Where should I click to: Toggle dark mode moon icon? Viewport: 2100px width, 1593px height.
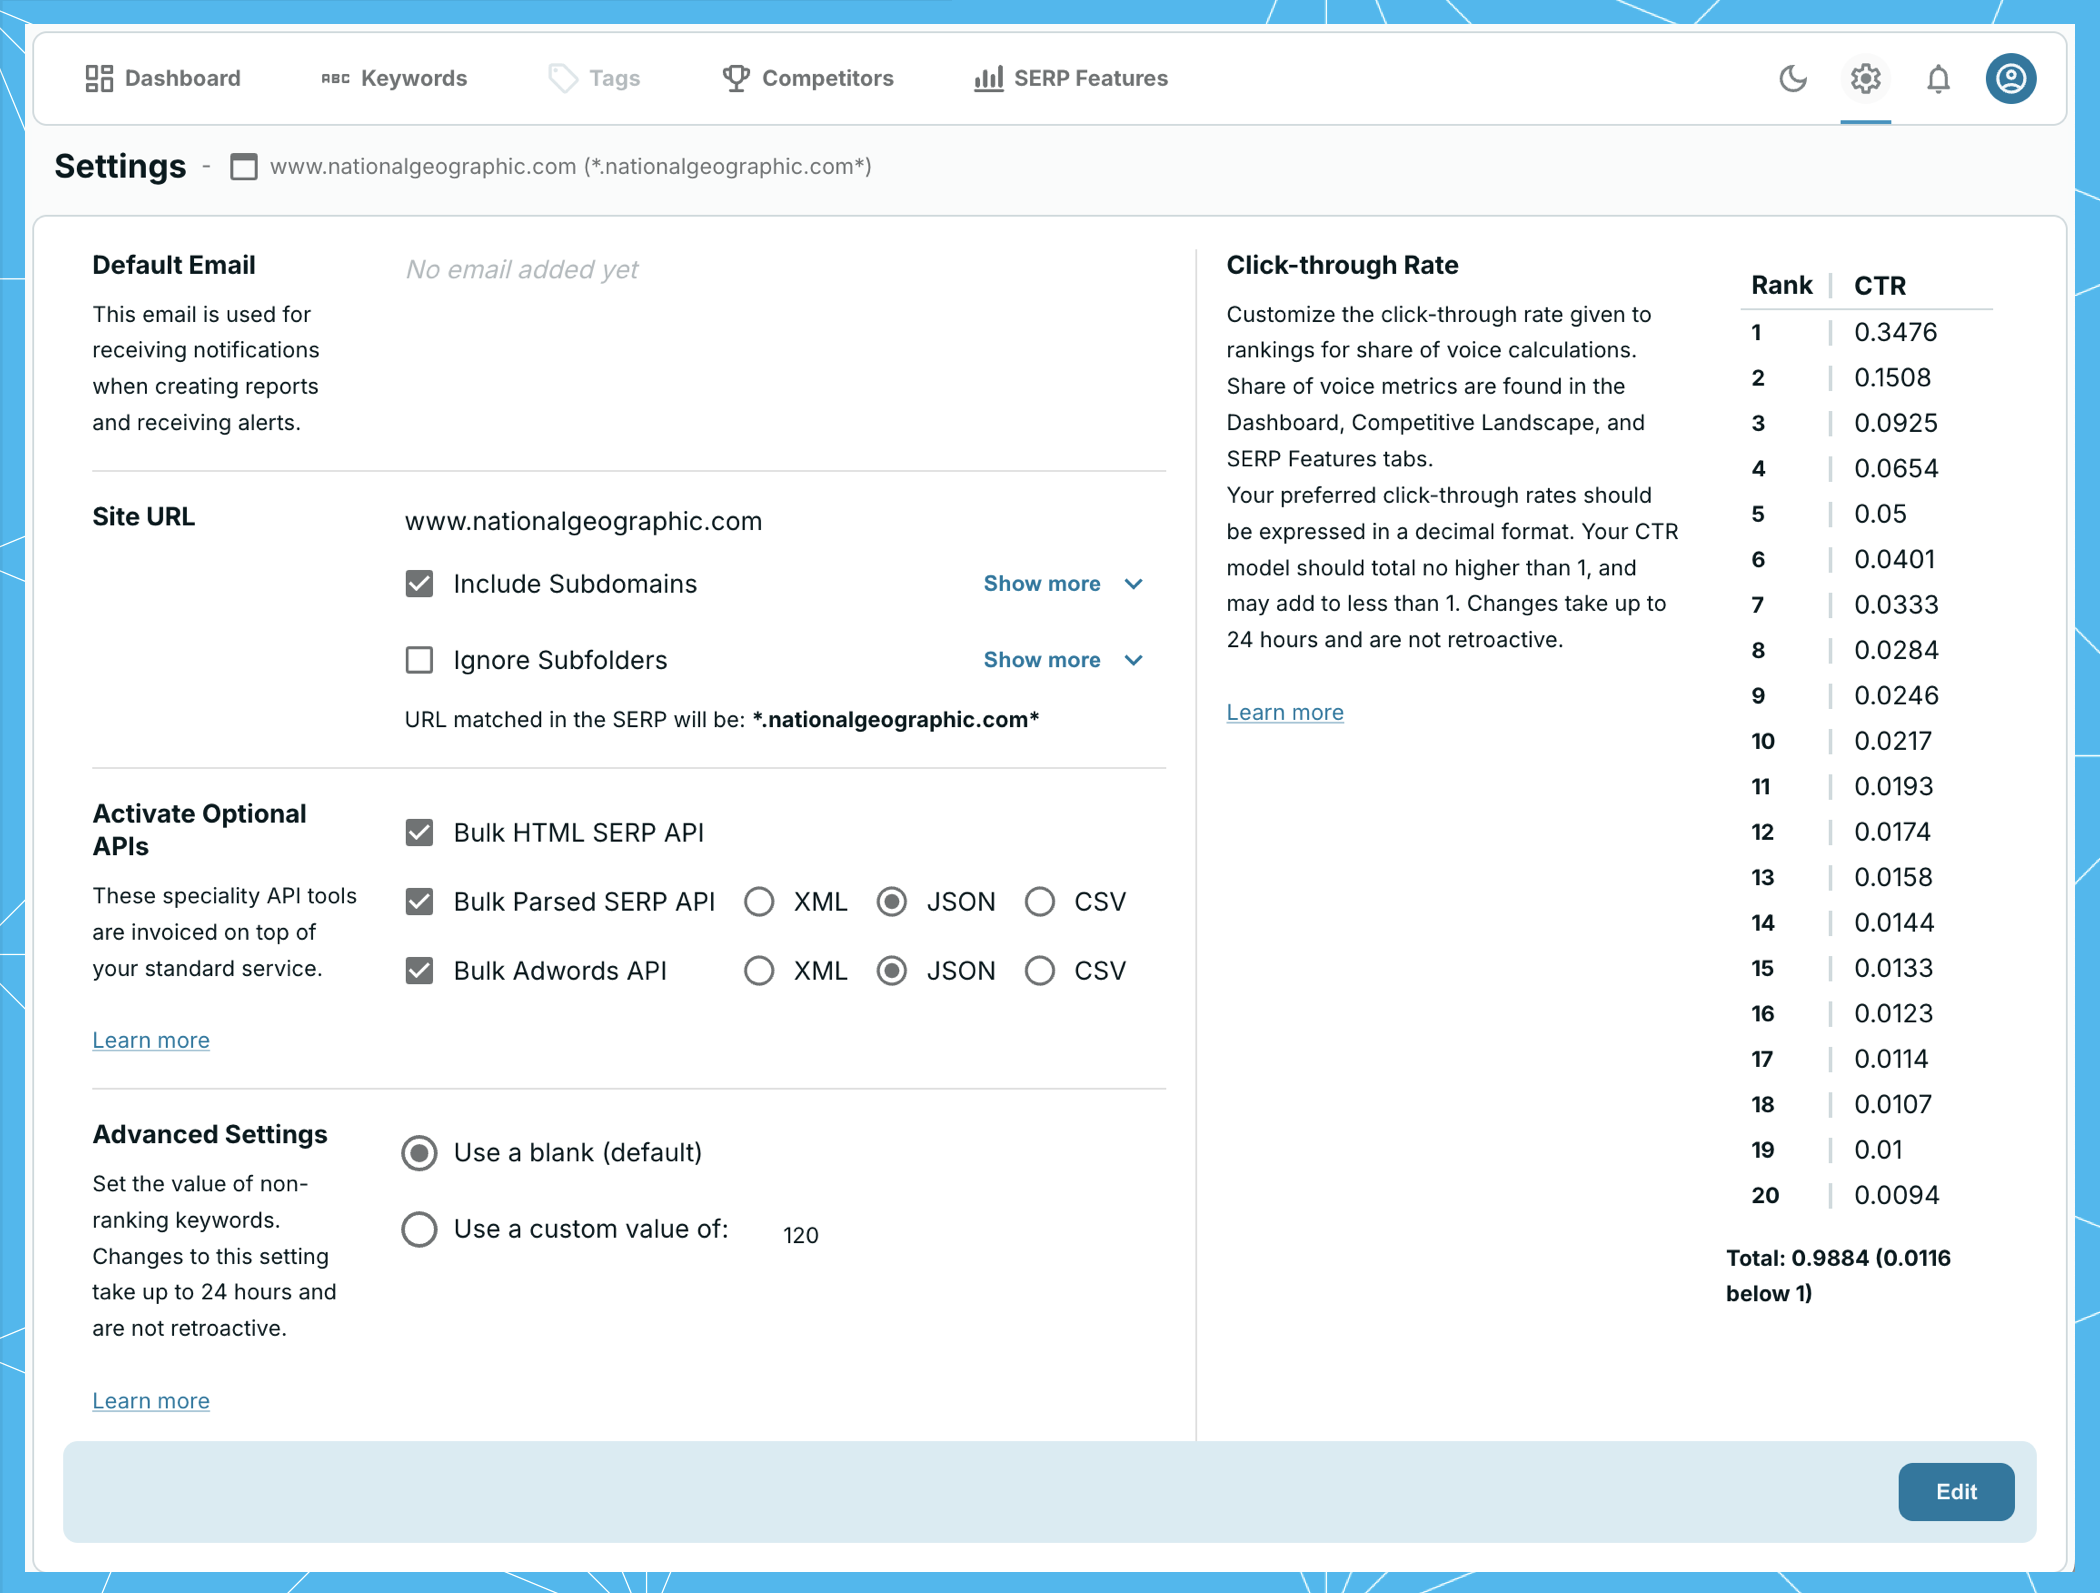click(1793, 78)
